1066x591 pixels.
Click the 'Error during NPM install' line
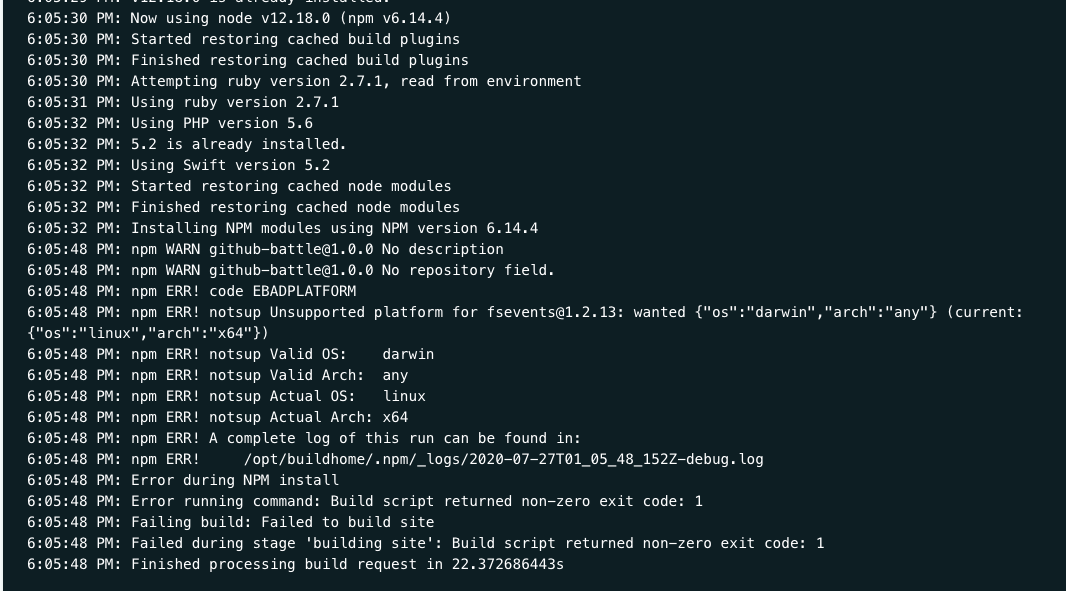click(x=234, y=480)
